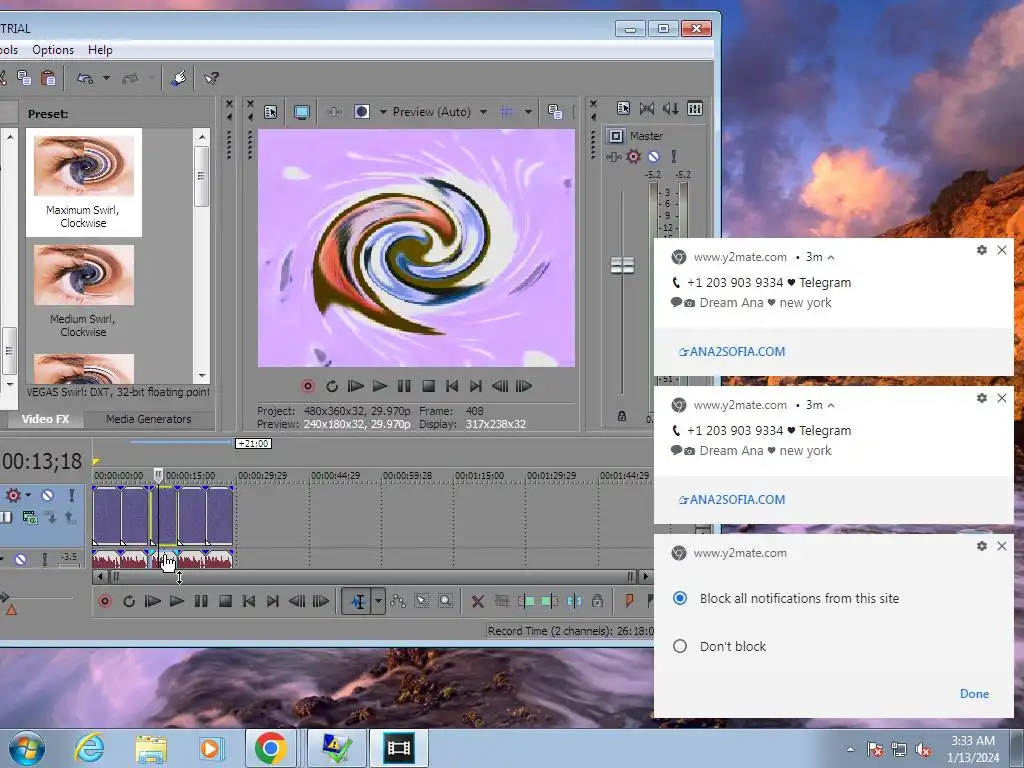Click Play From Start in preview pane
The image size is (1024, 768).
356,386
